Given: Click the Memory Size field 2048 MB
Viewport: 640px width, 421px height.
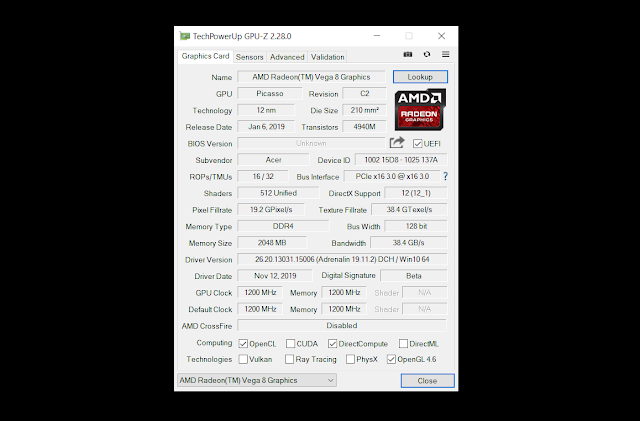Looking at the screenshot, I should (272, 243).
